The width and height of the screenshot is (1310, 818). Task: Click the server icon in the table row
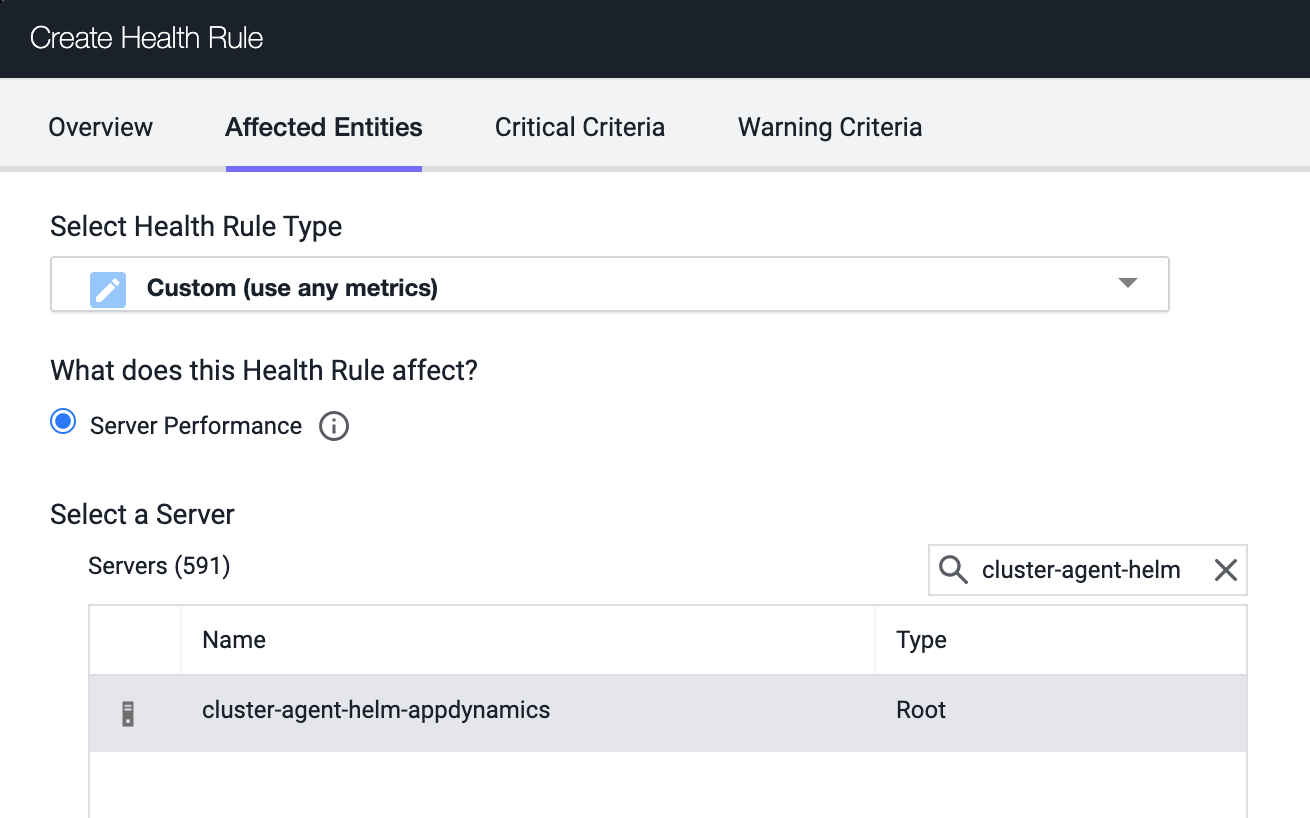click(x=128, y=713)
